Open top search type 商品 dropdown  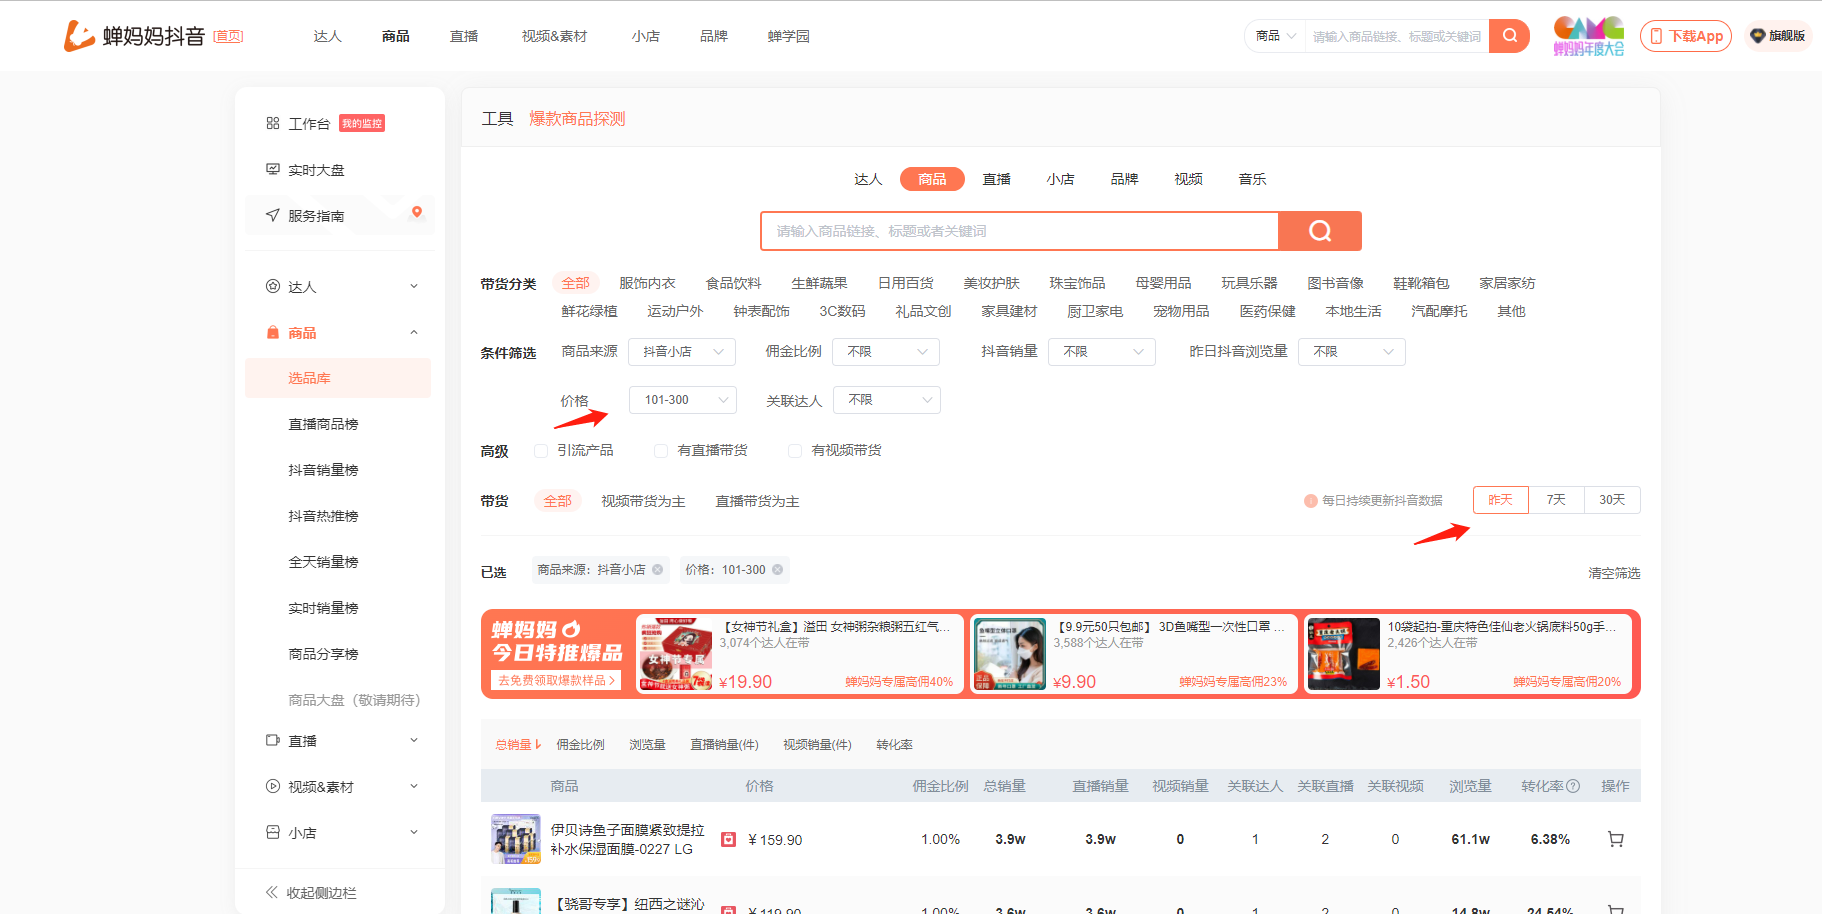[1275, 36]
